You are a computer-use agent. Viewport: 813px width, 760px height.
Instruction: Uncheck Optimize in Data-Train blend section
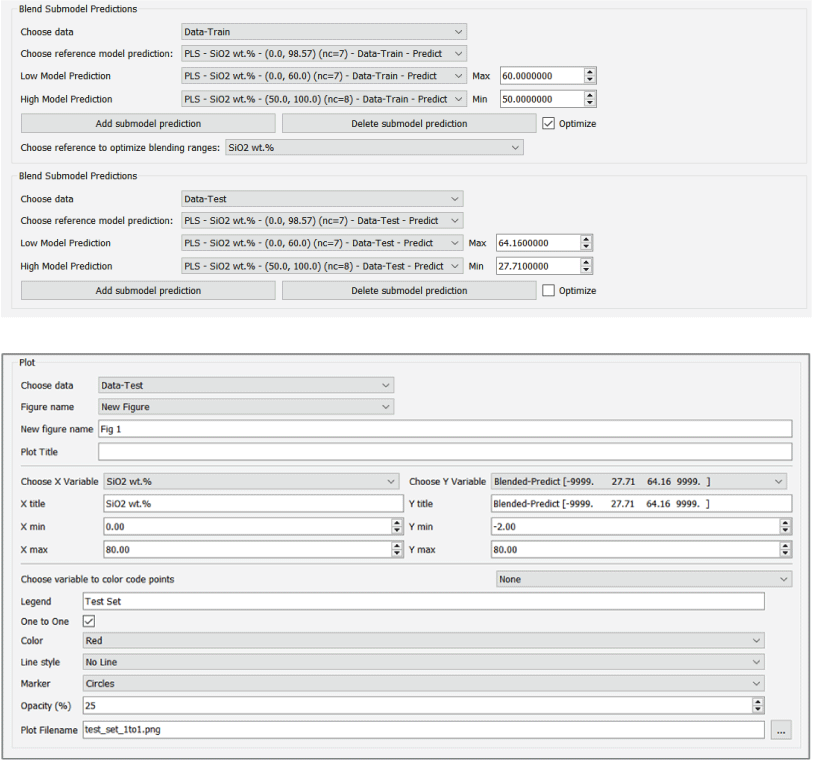[x=549, y=124]
